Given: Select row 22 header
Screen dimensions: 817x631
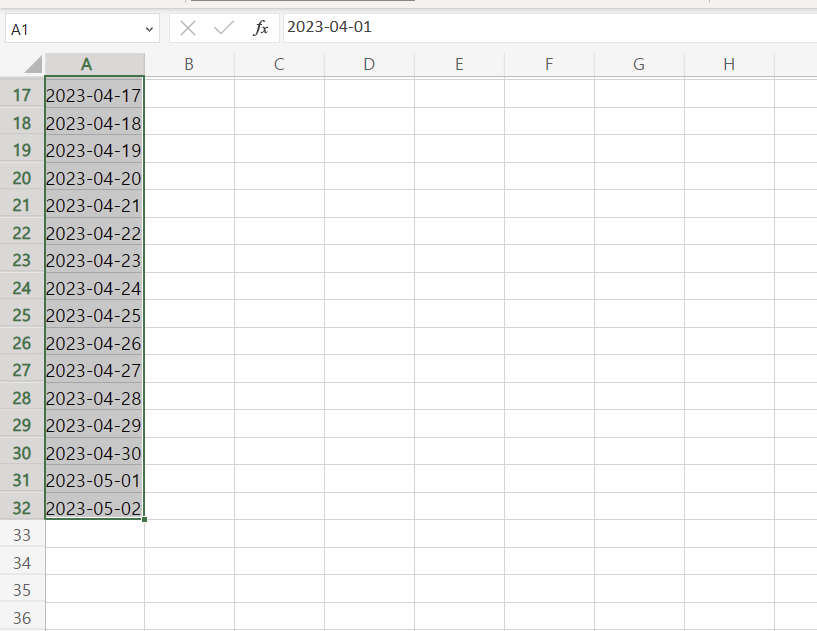Looking at the screenshot, I should click(x=22, y=232).
